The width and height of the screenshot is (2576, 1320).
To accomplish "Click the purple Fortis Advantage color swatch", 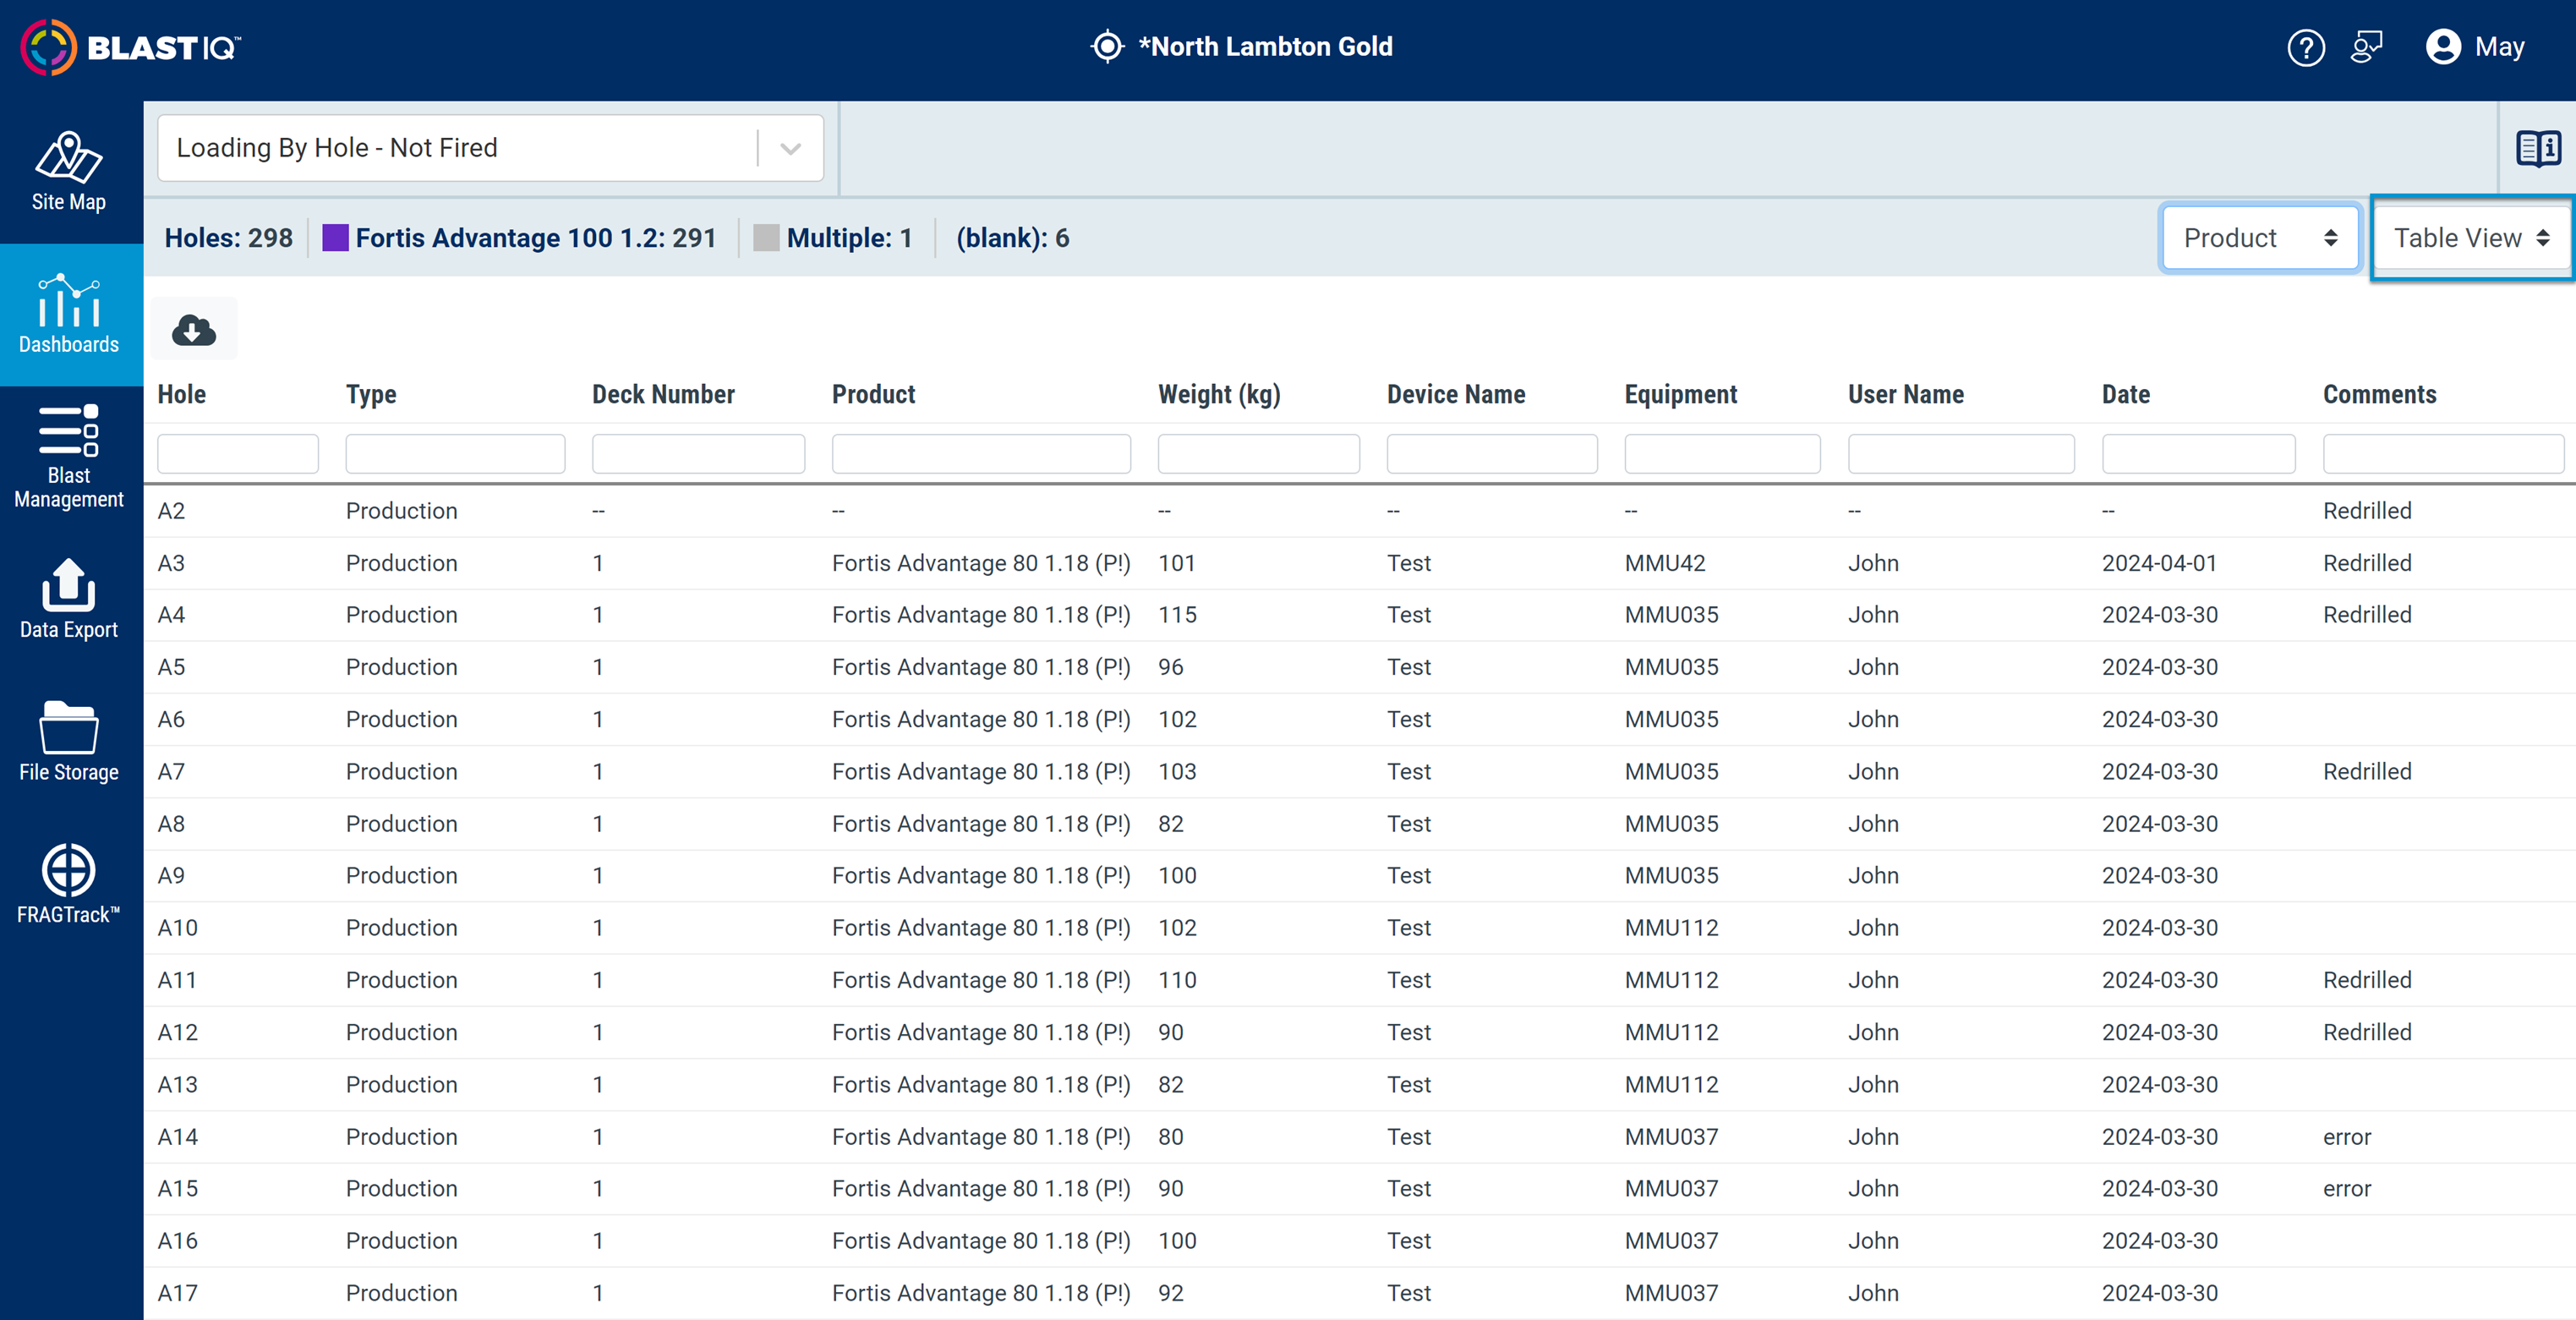I will 335,238.
